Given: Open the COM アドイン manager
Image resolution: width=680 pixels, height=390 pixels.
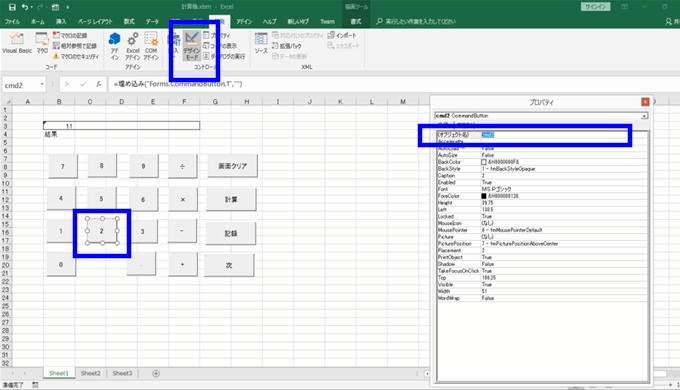Looking at the screenshot, I should [x=151, y=46].
